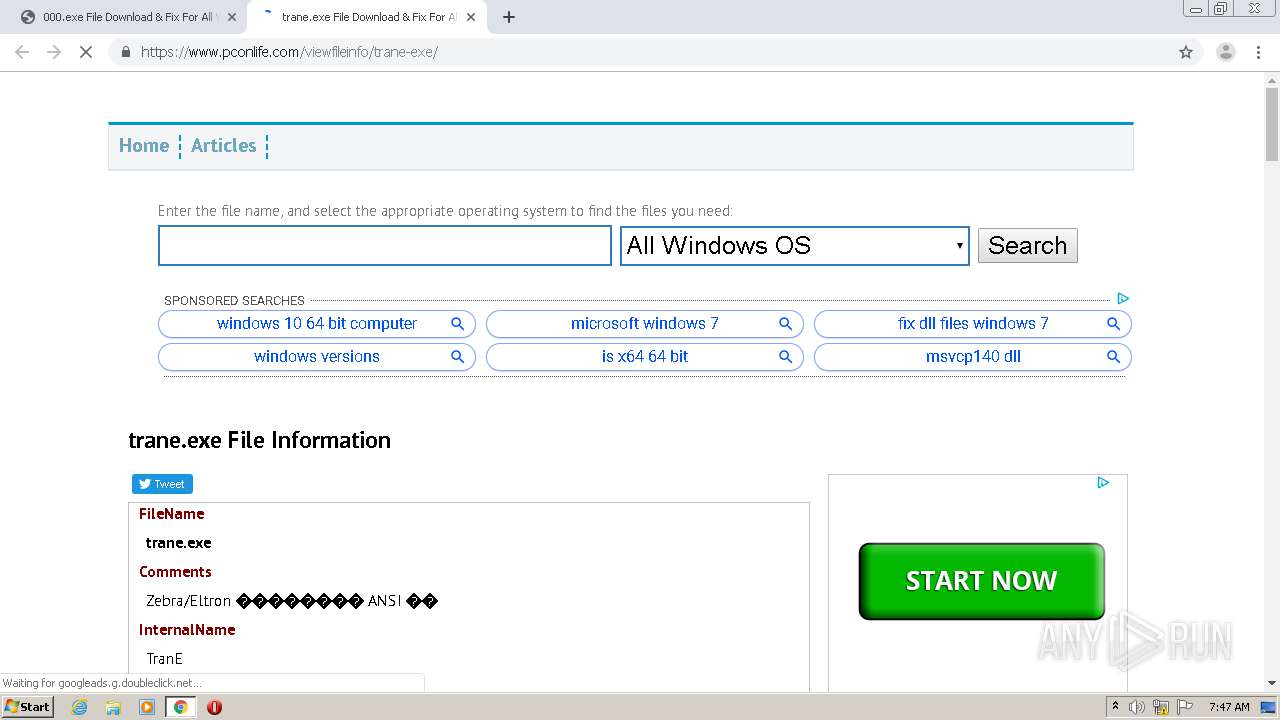This screenshot has width=1280, height=720.
Task: Show hidden system tray icons
Action: point(1115,707)
